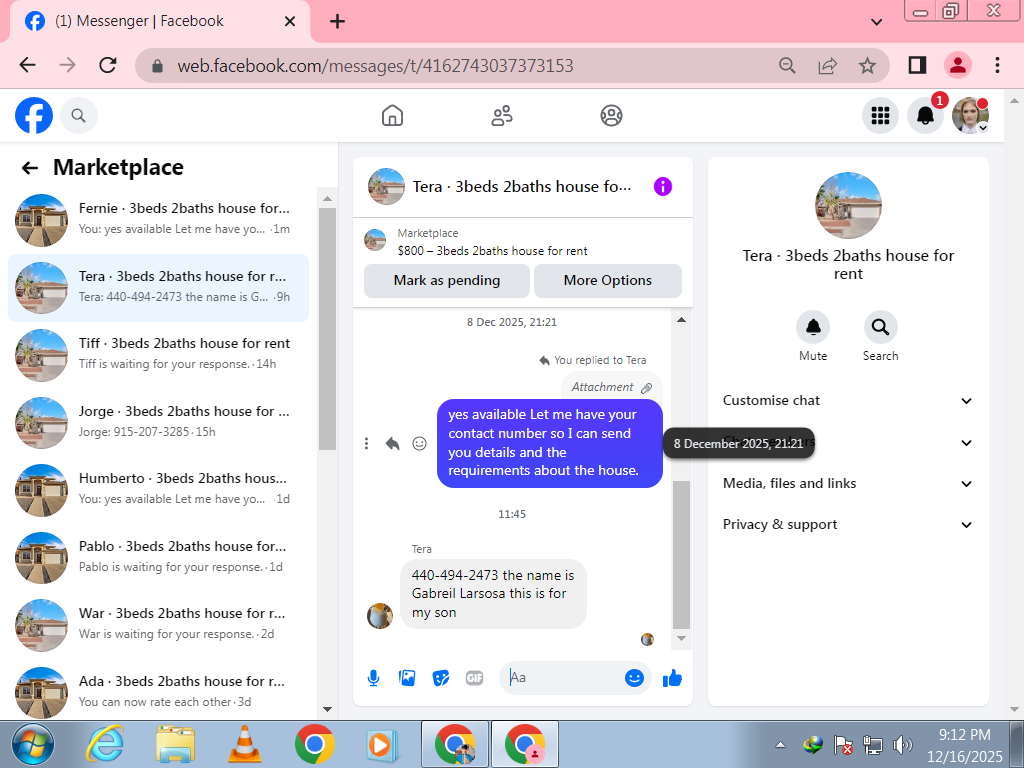This screenshot has width=1024, height=768.
Task: Click More Options button
Action: click(607, 281)
